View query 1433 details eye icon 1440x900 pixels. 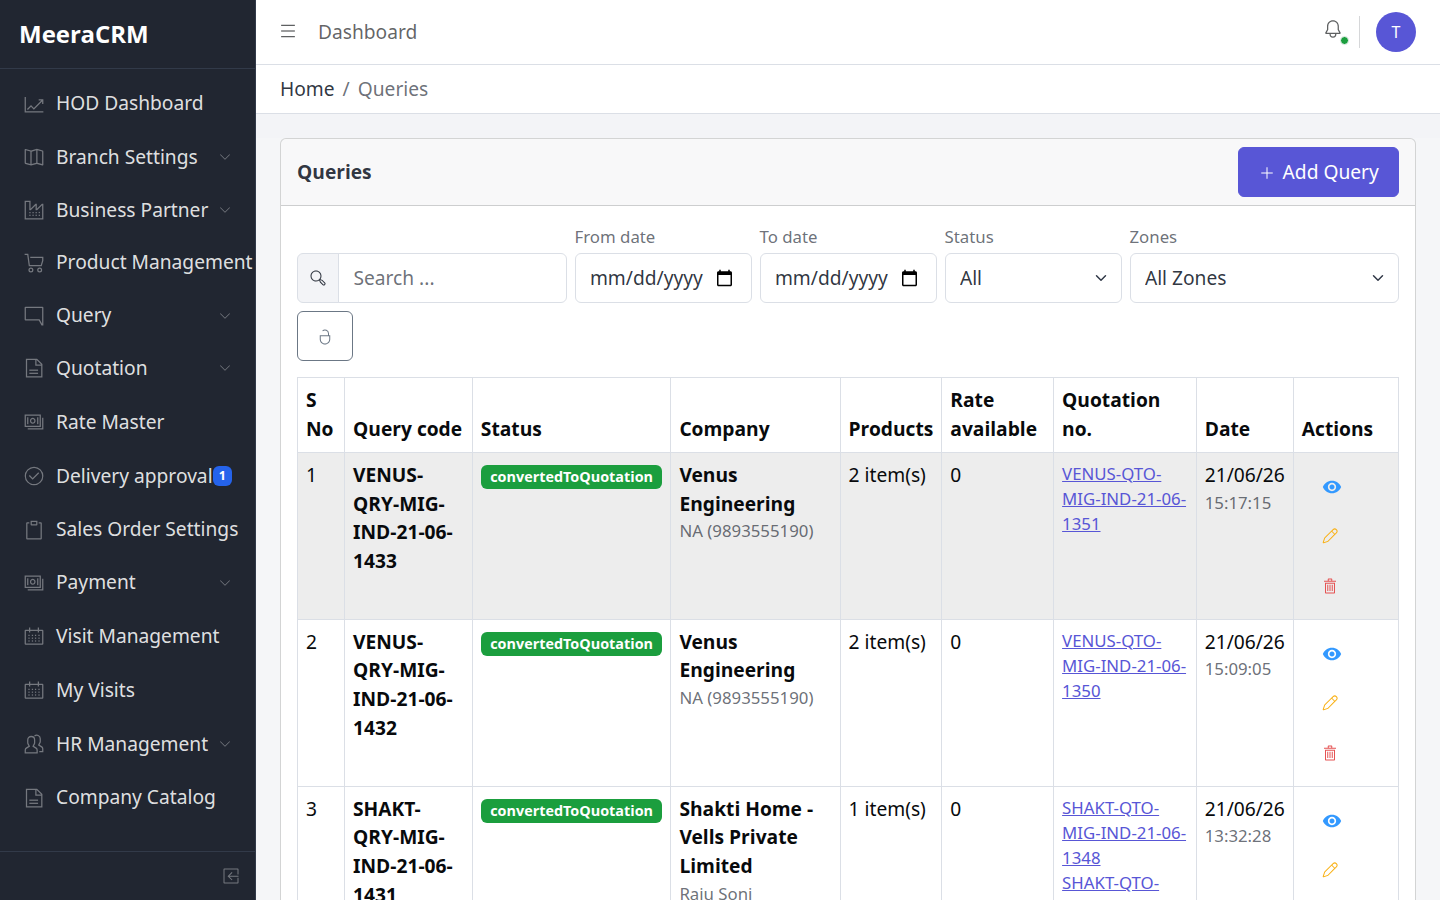(1331, 487)
